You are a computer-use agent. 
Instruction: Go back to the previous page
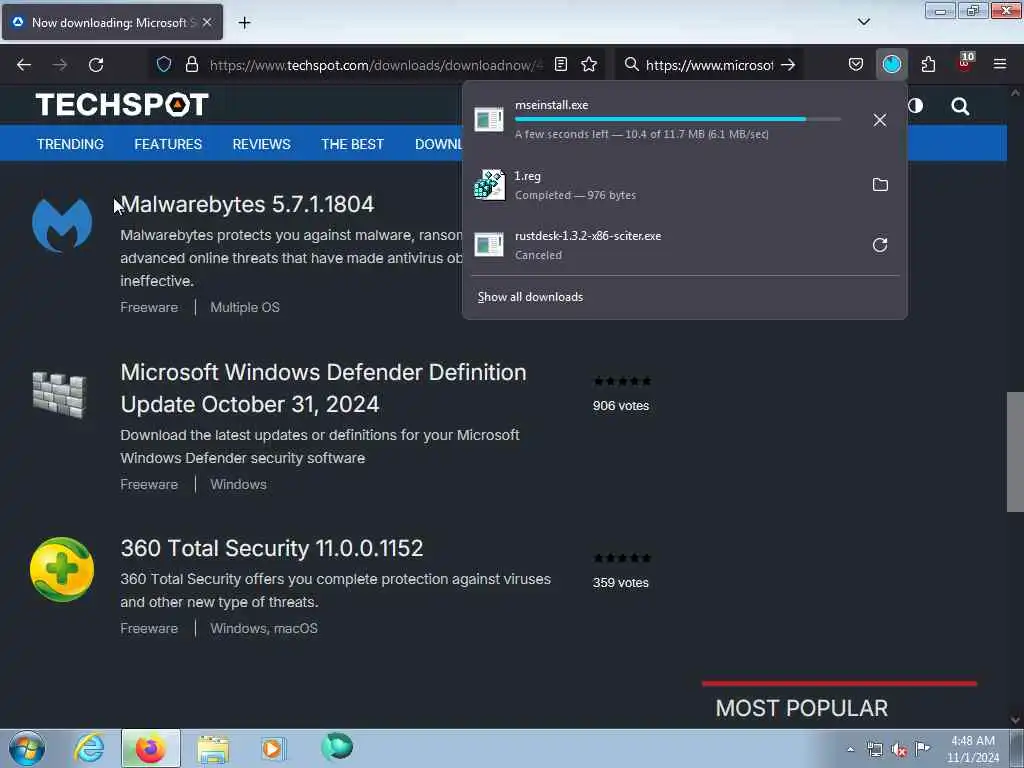(x=24, y=65)
